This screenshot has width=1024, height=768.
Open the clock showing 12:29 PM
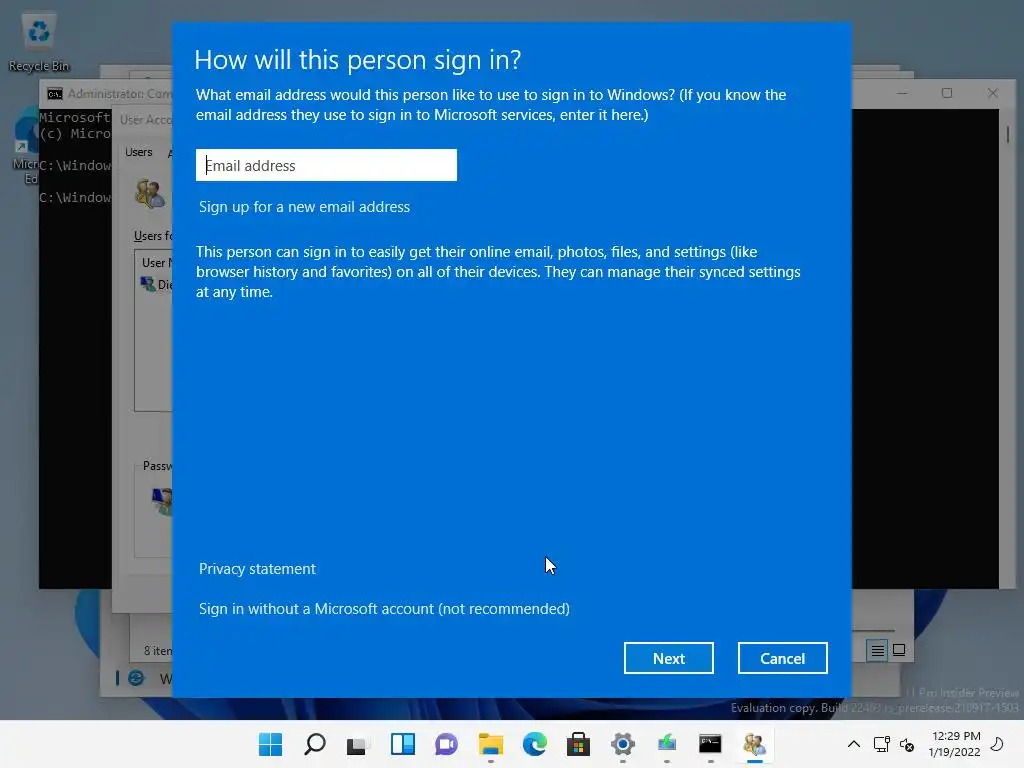(x=955, y=744)
